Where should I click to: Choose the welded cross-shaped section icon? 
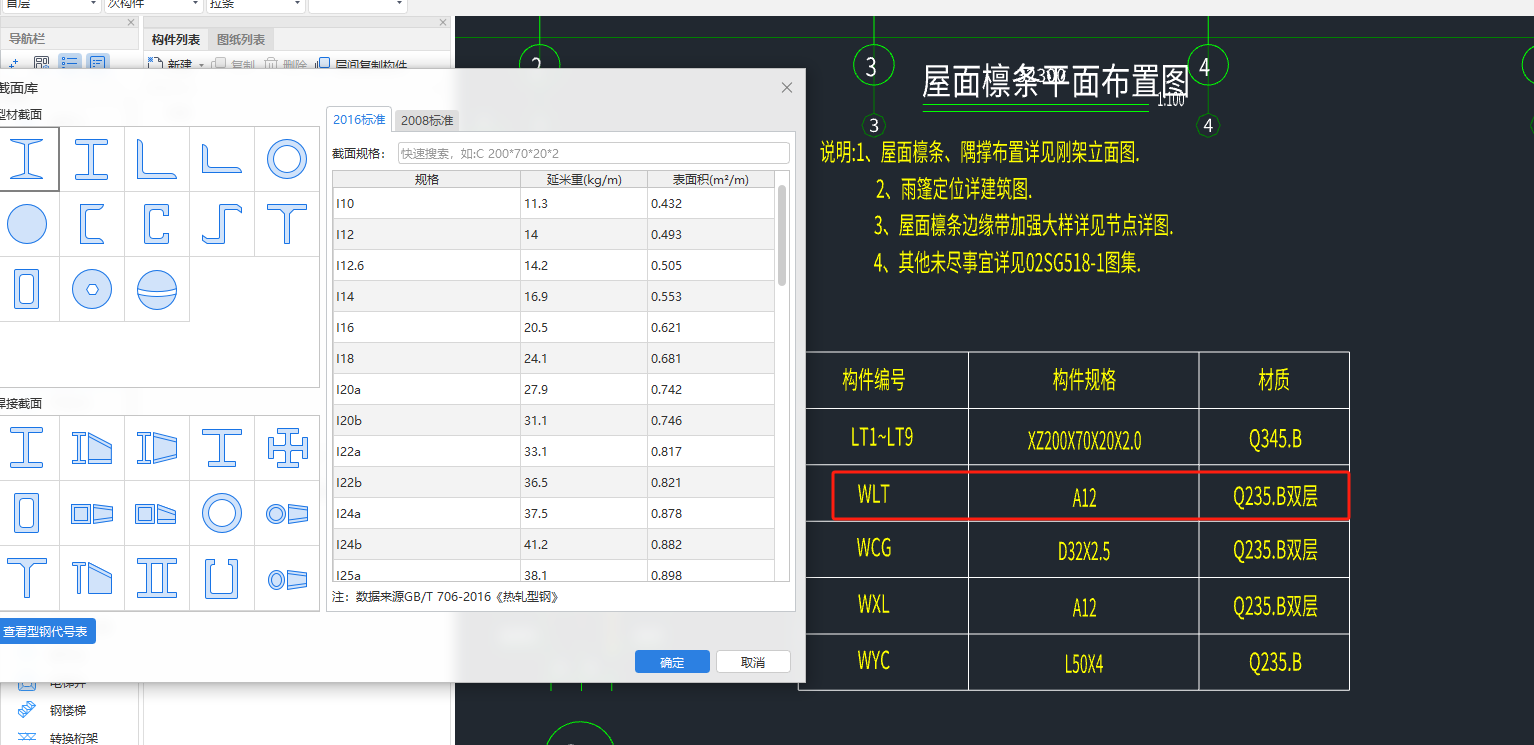(287, 448)
